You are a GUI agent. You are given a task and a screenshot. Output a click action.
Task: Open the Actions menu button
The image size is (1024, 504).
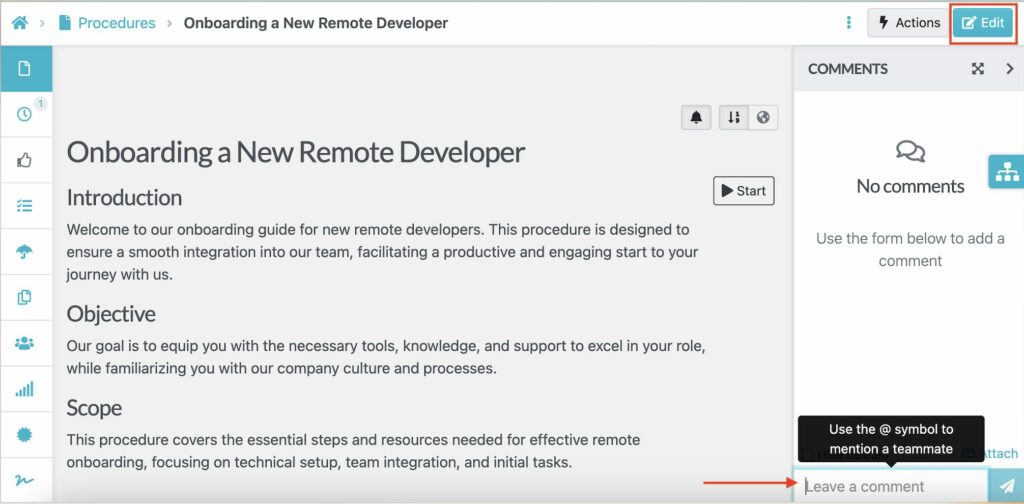tap(908, 23)
